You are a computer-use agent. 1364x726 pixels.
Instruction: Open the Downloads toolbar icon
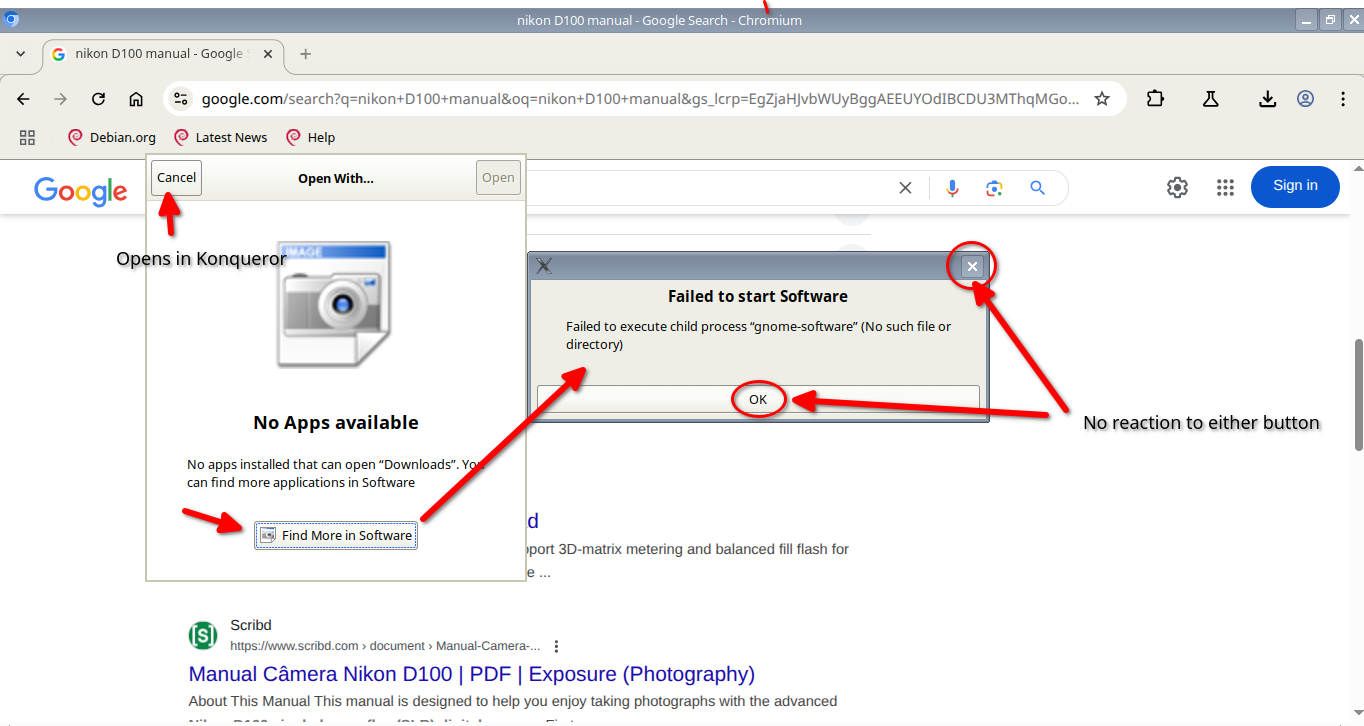[x=1267, y=99]
